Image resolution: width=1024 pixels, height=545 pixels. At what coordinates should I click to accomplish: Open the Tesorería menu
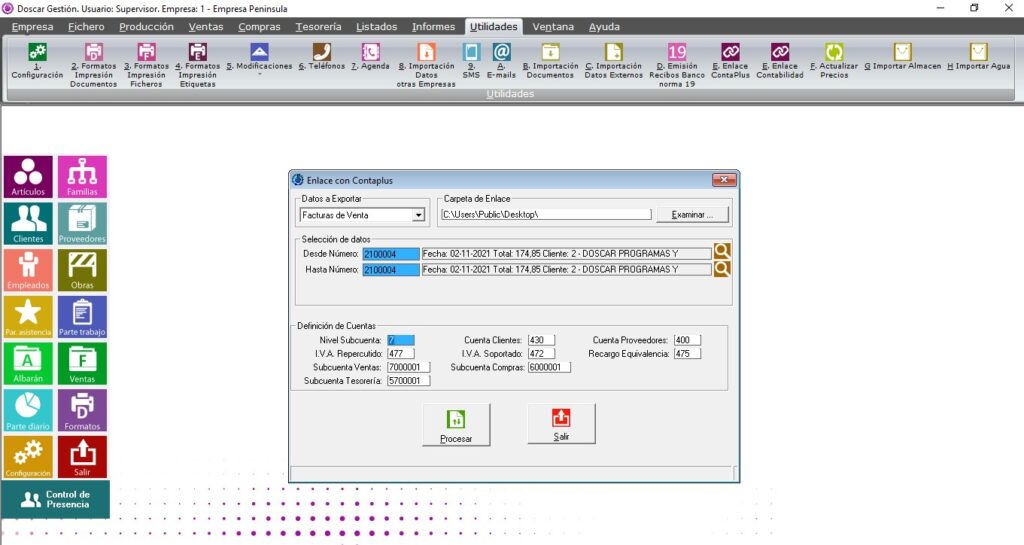click(x=318, y=26)
